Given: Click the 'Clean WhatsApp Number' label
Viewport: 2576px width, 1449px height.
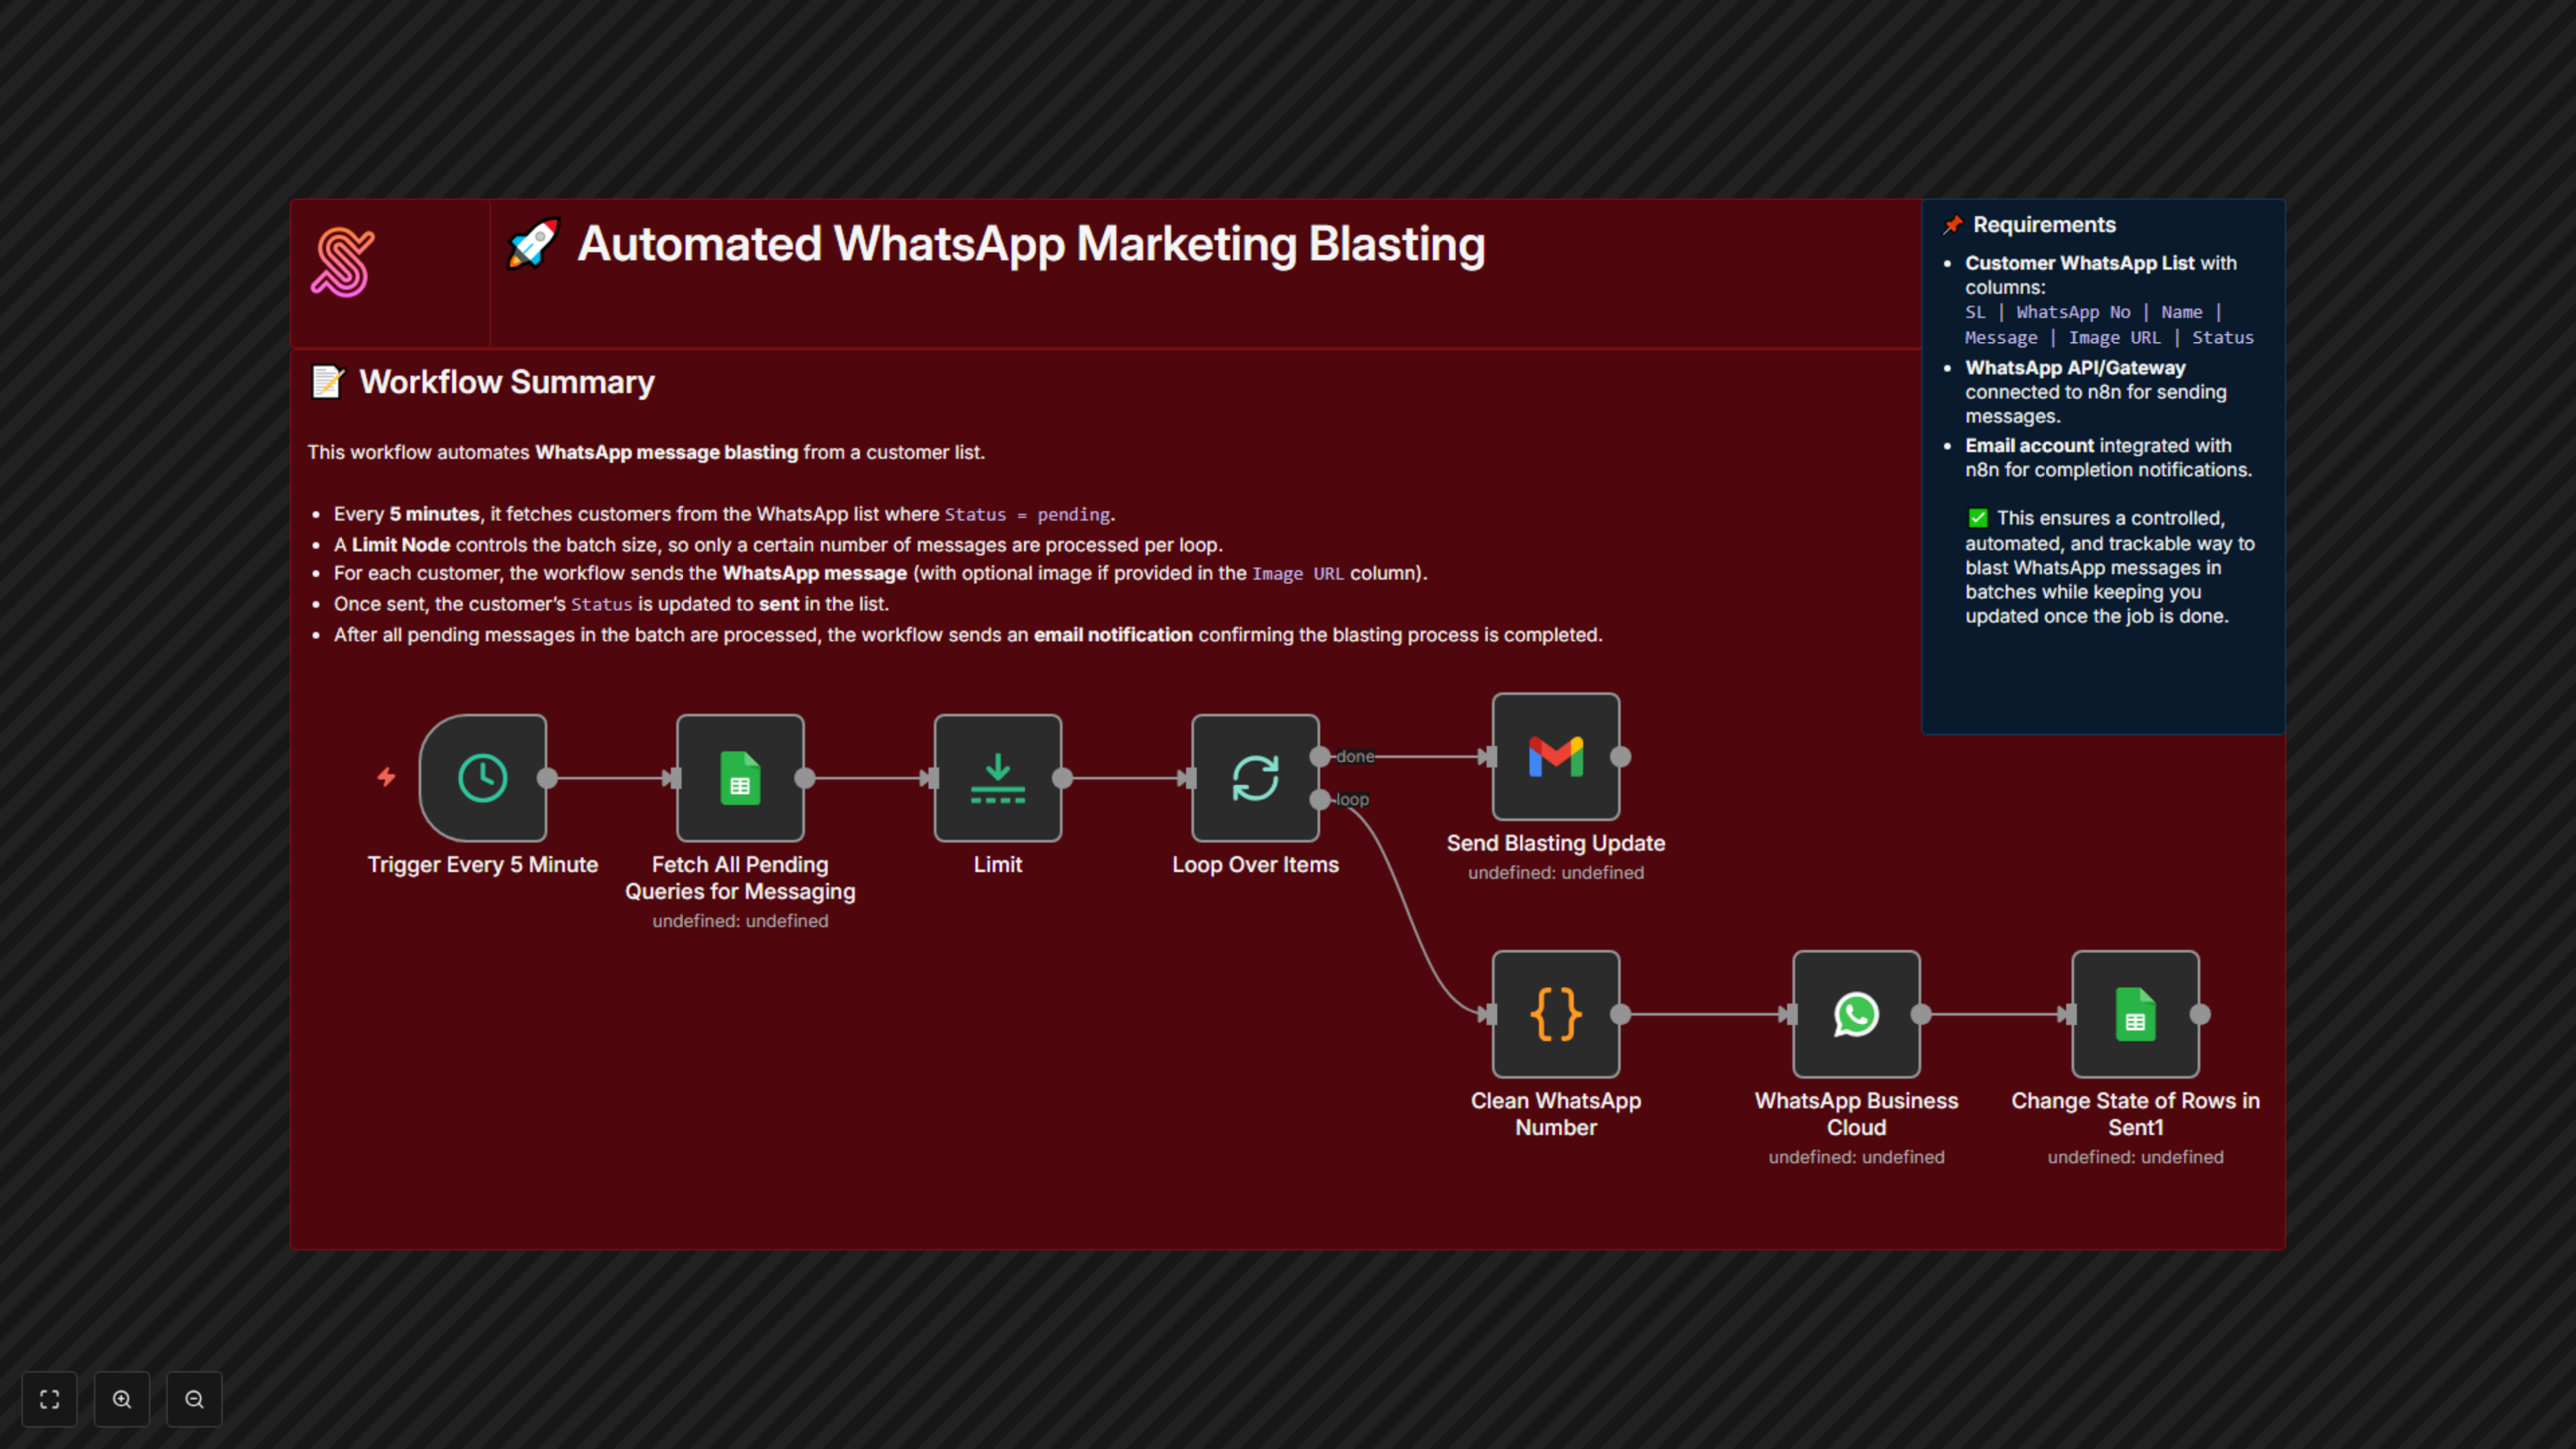Looking at the screenshot, I should [1556, 1114].
